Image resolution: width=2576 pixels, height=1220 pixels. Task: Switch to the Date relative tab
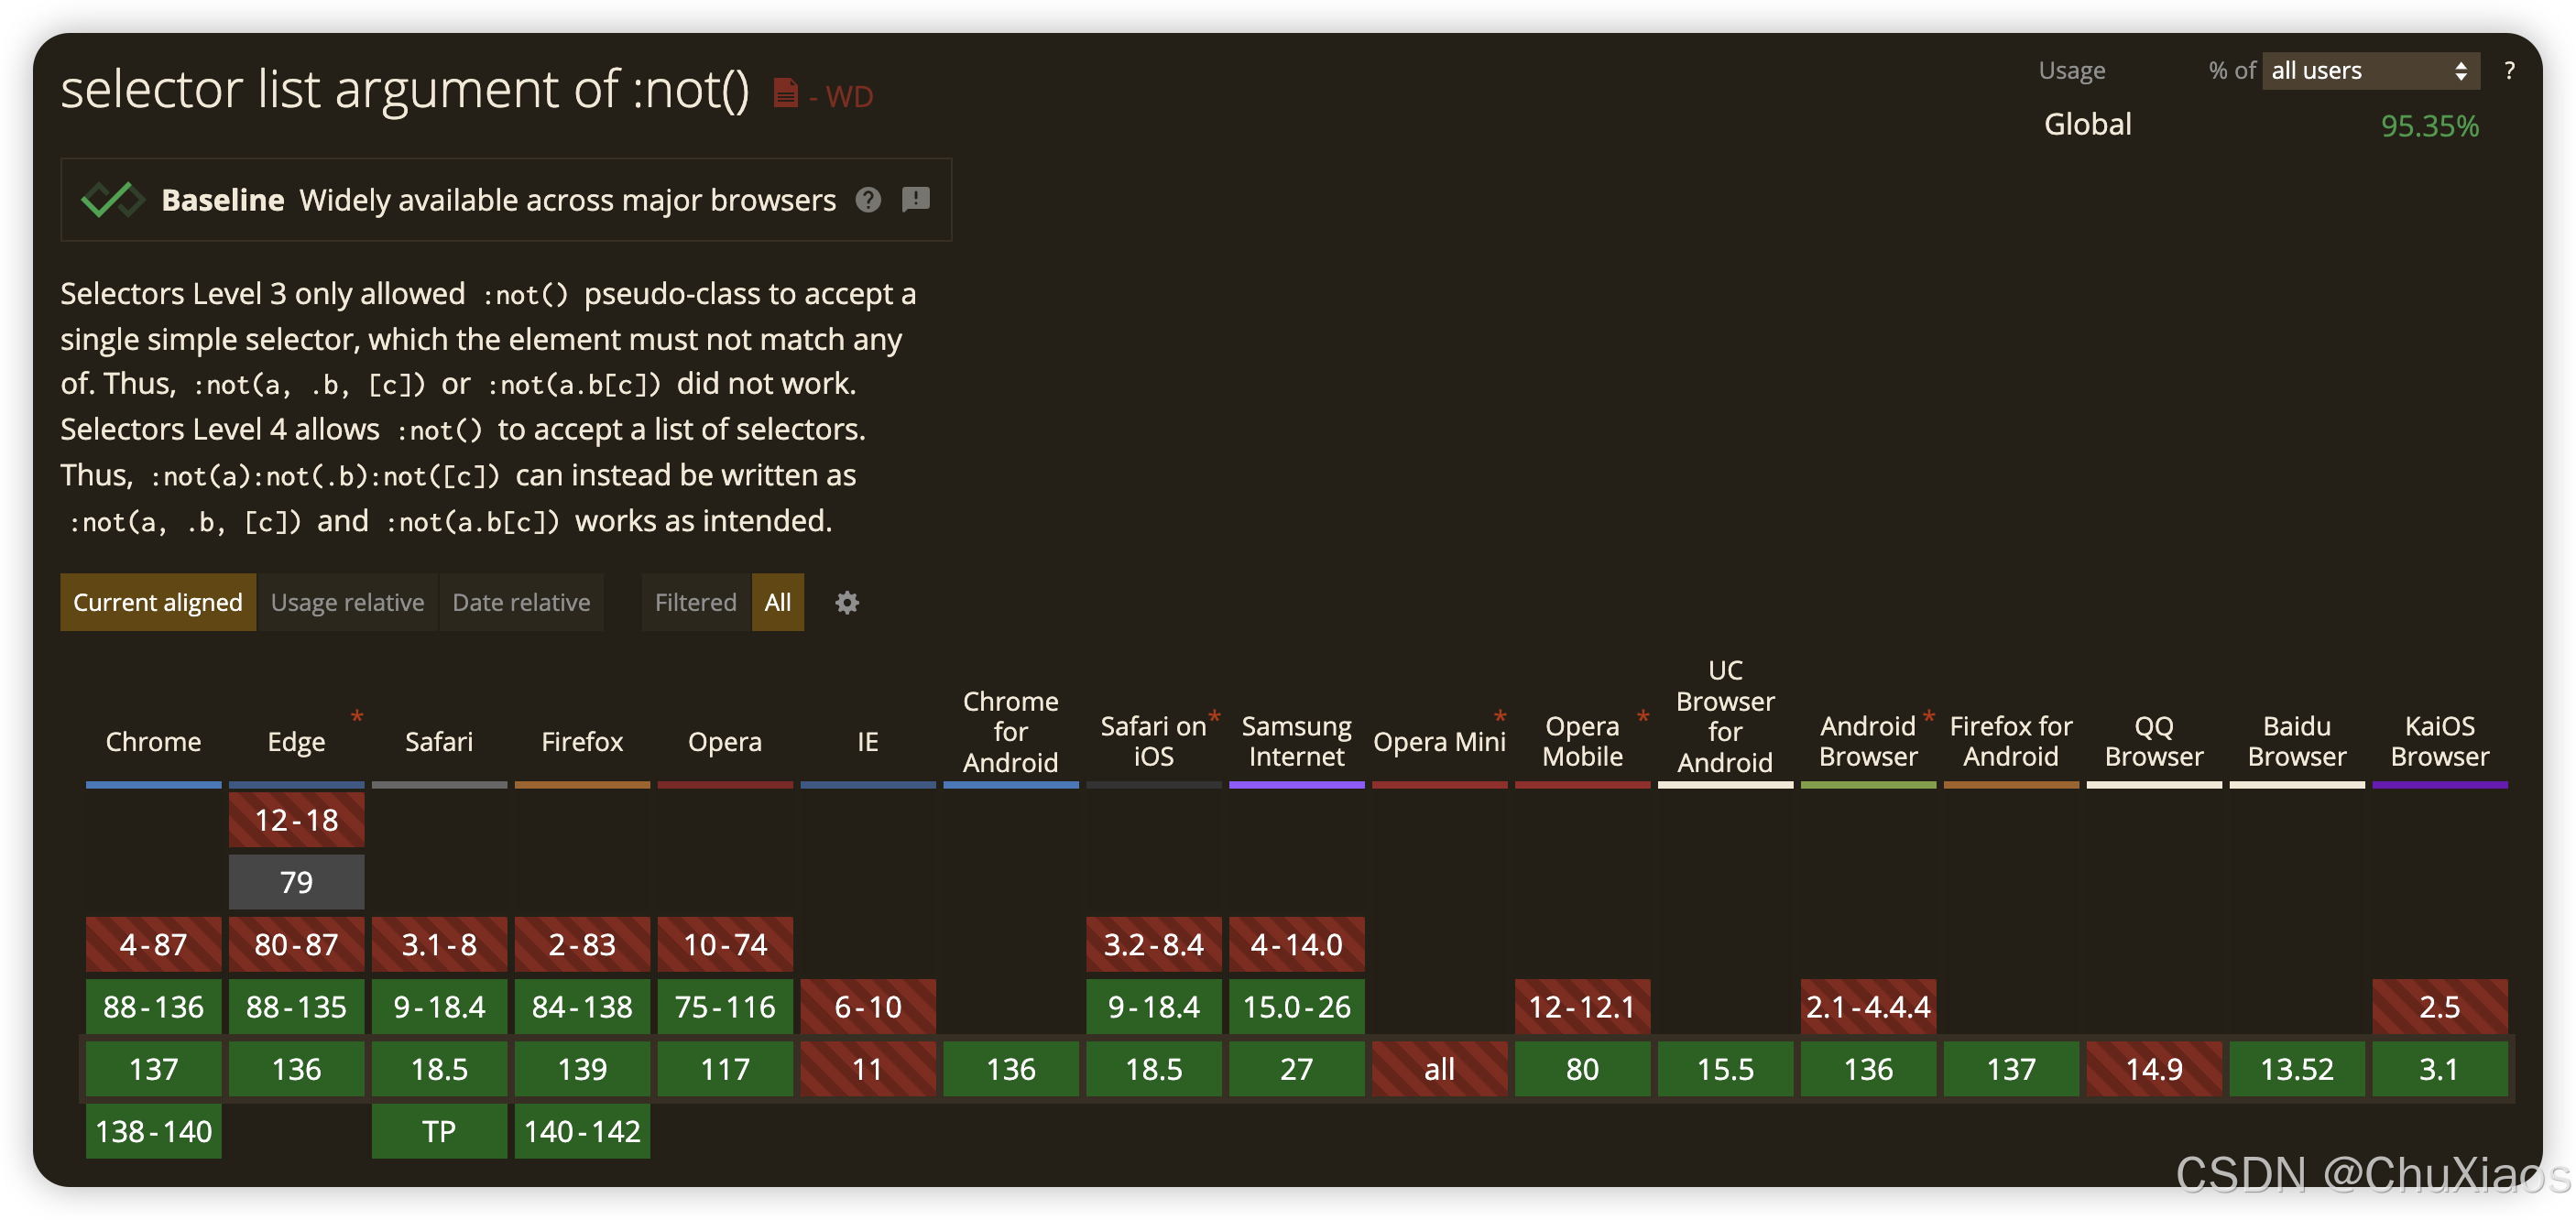tap(521, 602)
